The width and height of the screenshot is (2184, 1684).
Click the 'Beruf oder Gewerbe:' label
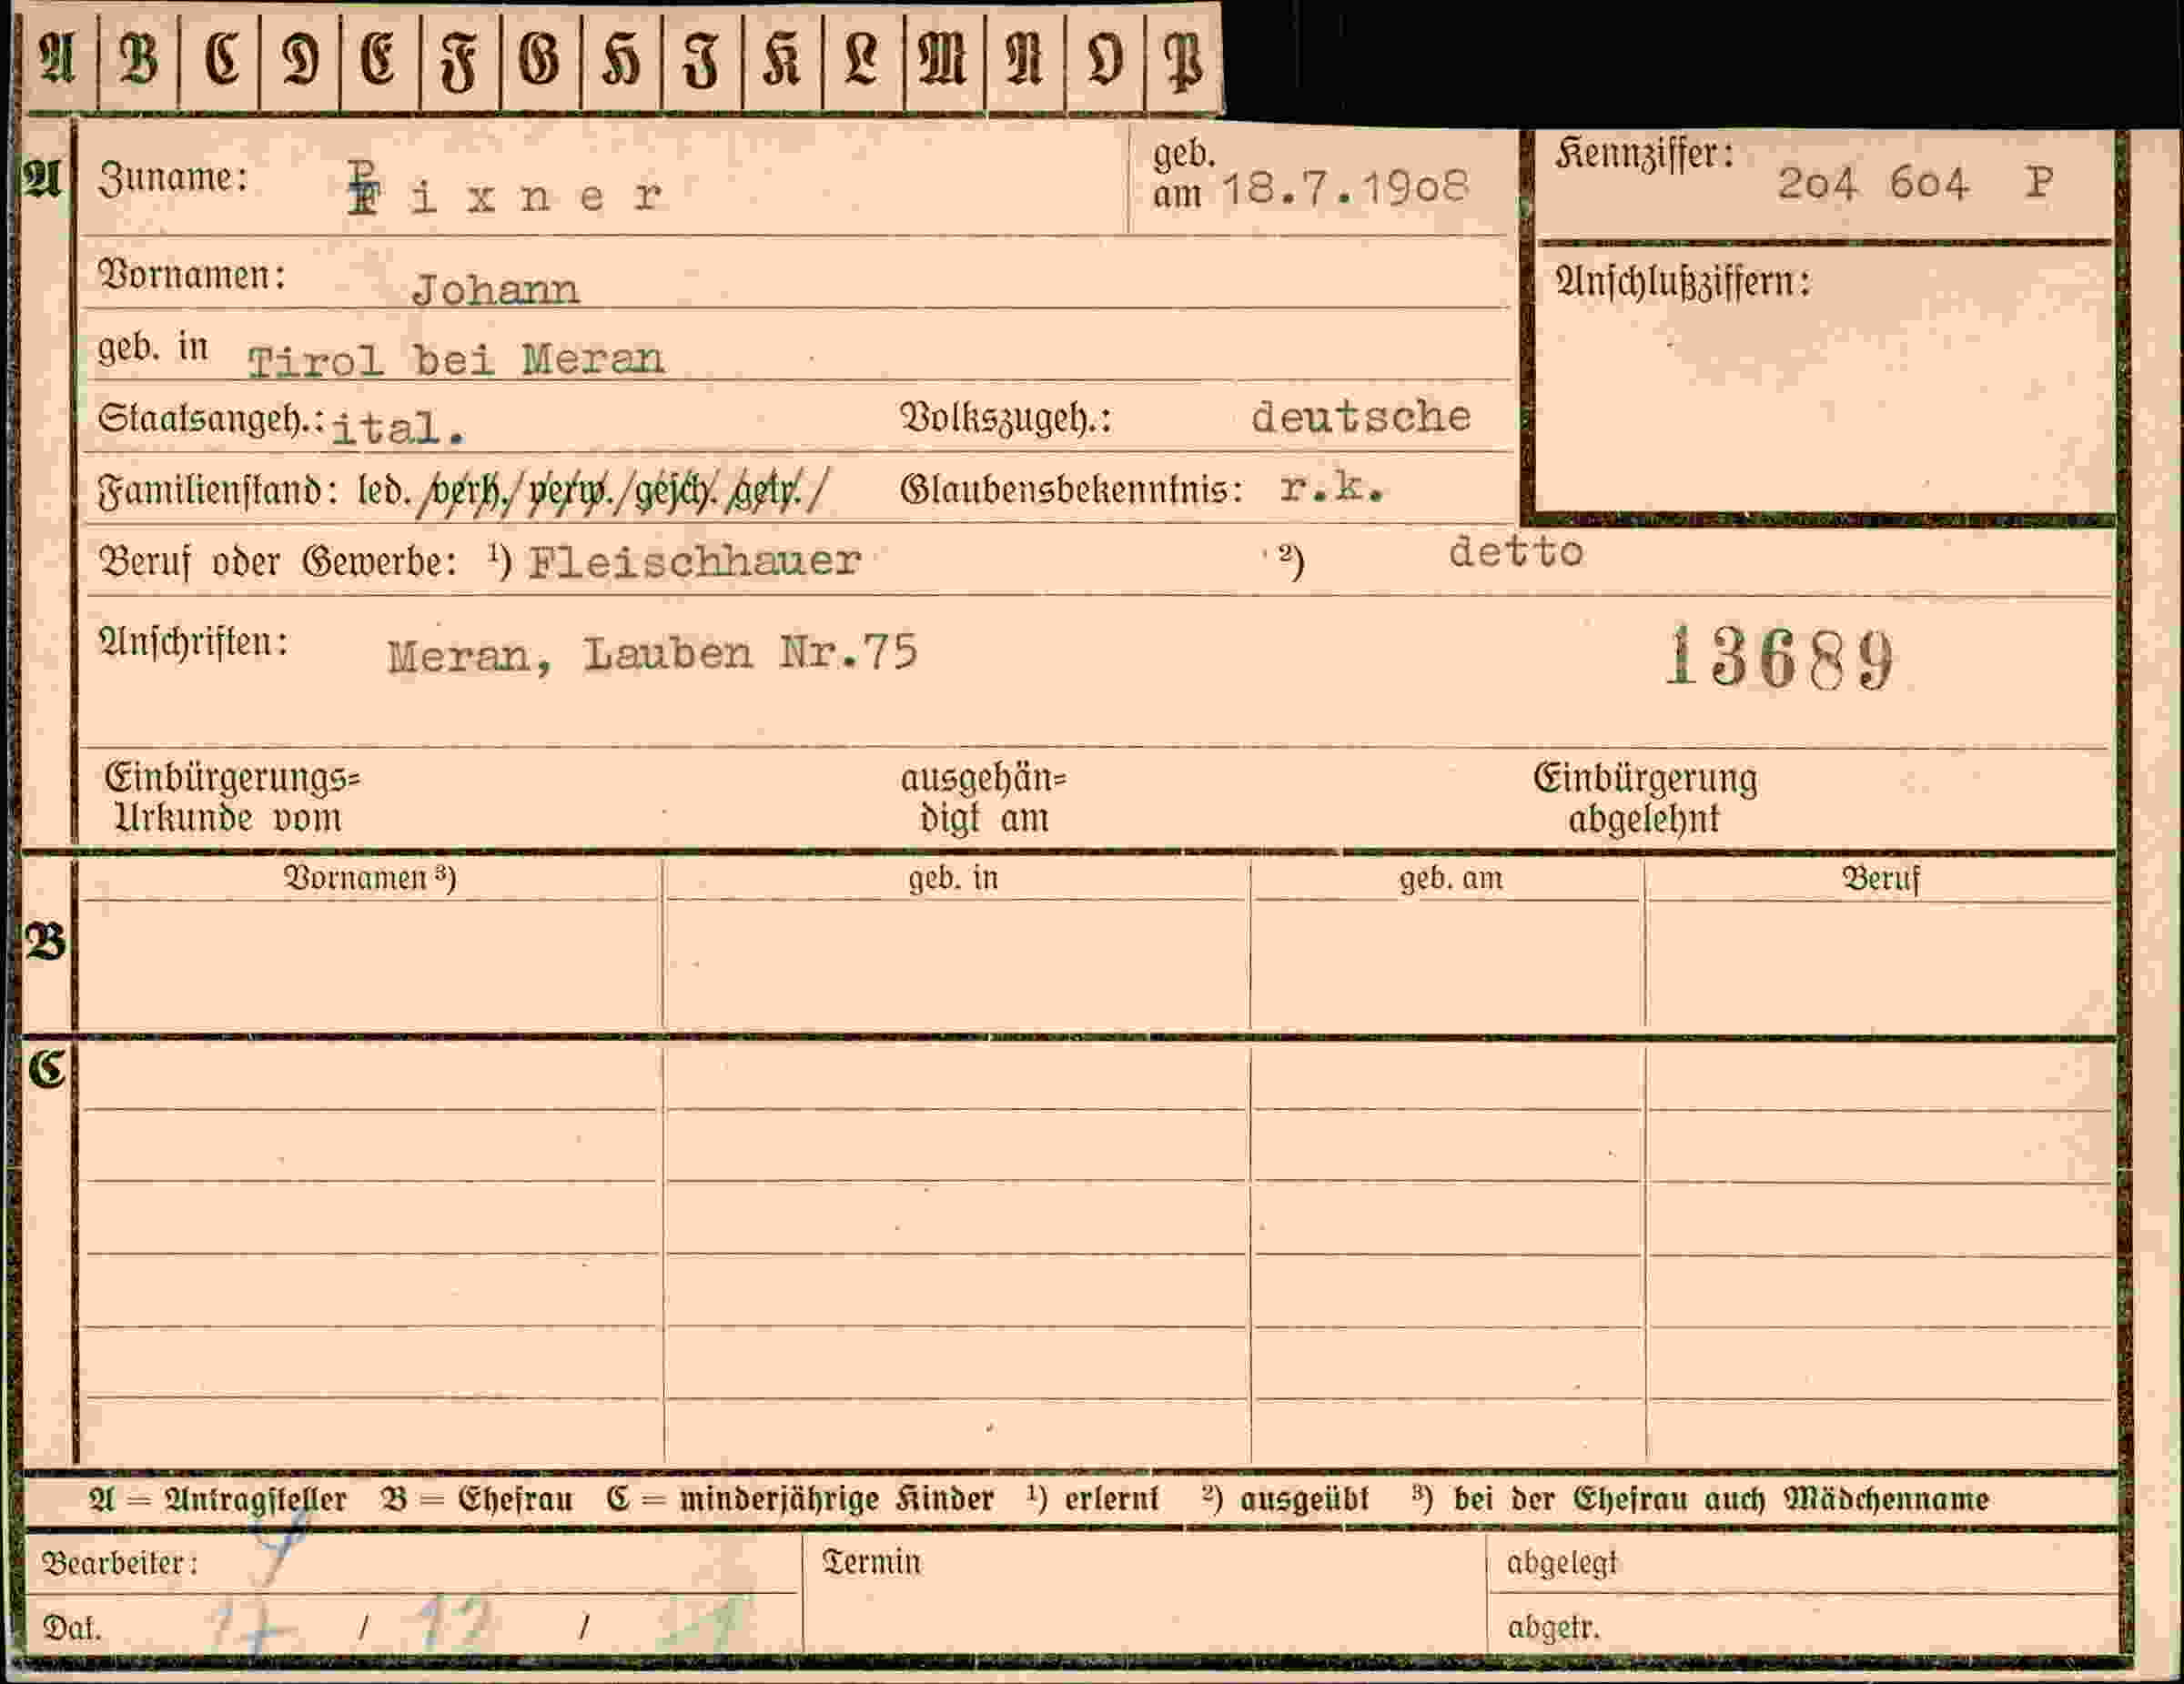pos(278,562)
